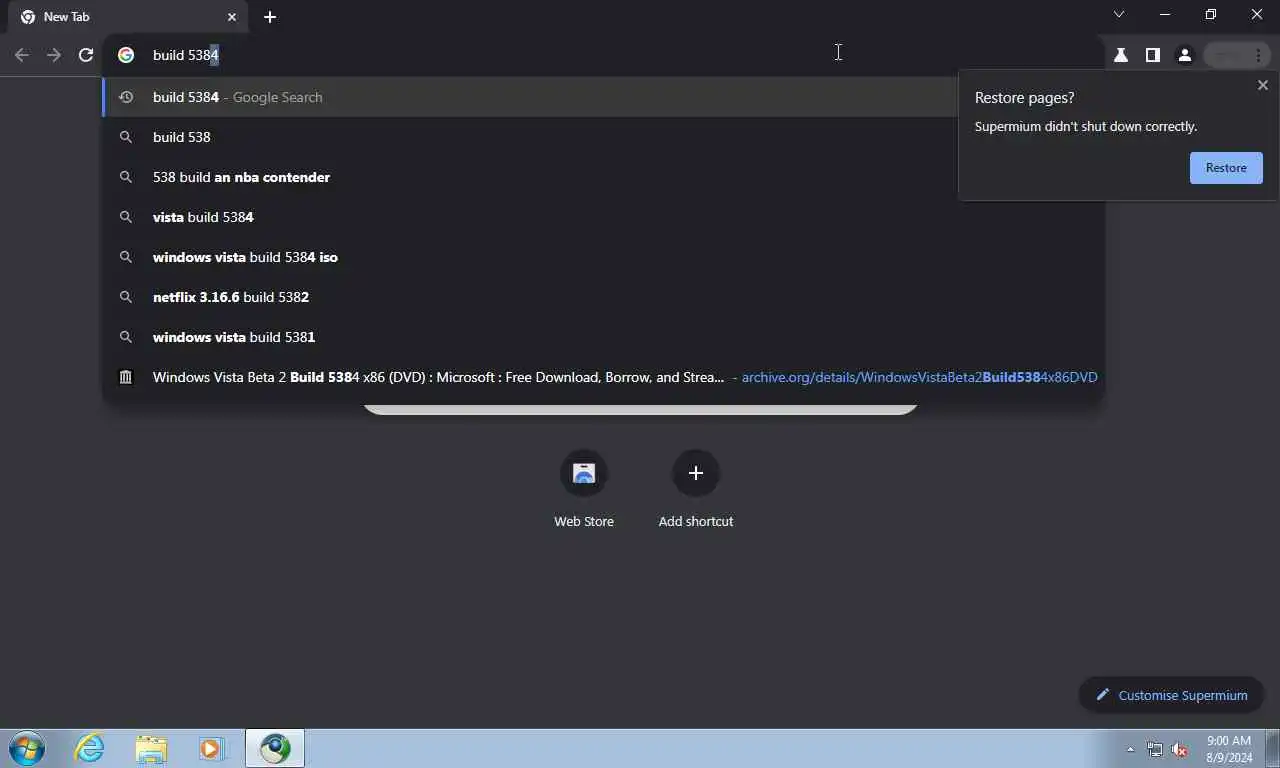
Task: Close the New Tab tab
Action: click(232, 17)
